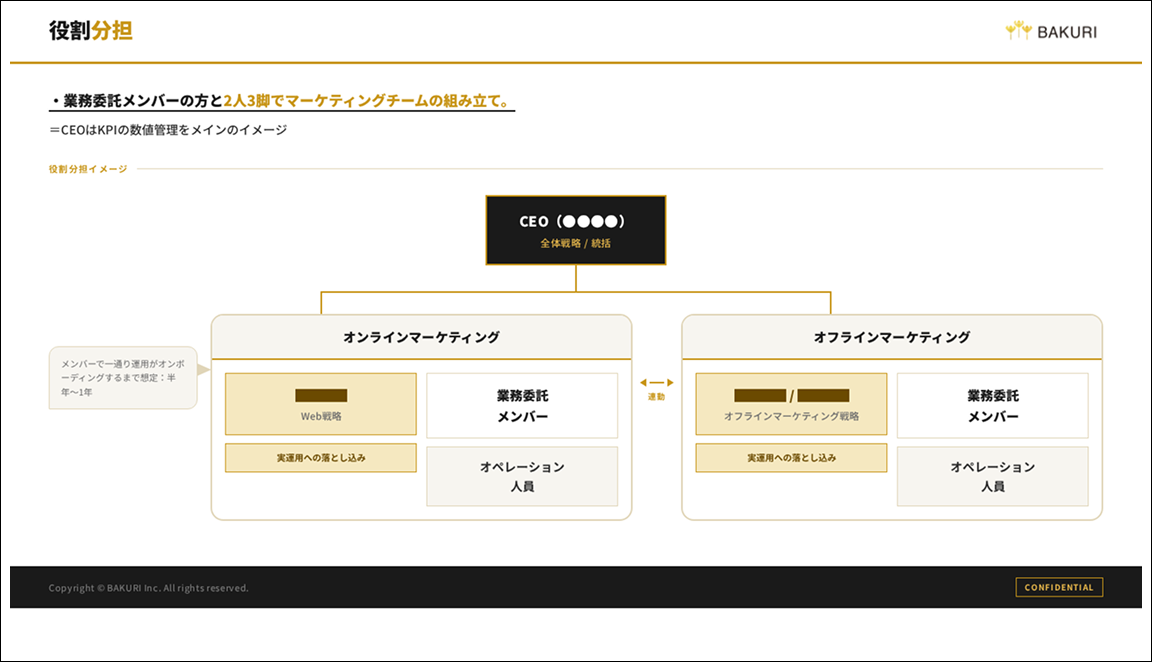Click the CONFIDENTIAL badge in the footer
The height and width of the screenshot is (662, 1152).
[1059, 588]
